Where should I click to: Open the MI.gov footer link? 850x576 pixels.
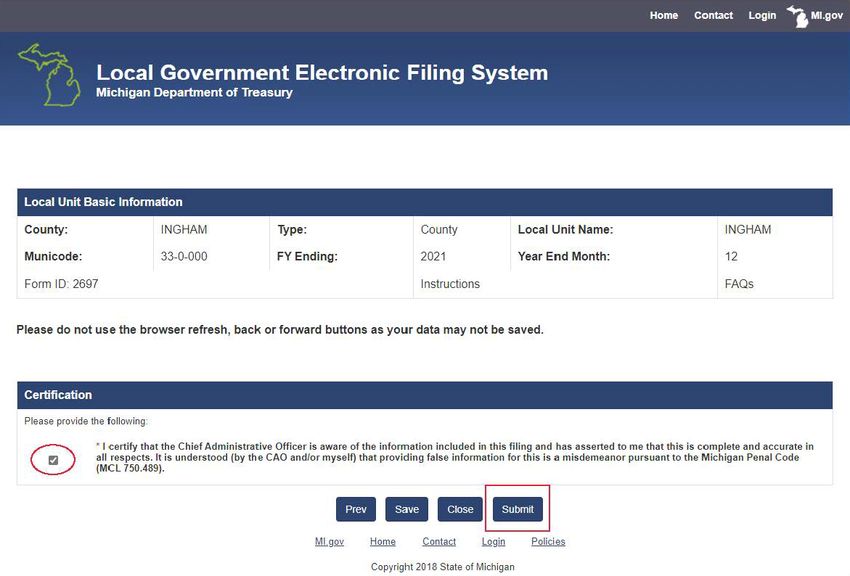329,541
